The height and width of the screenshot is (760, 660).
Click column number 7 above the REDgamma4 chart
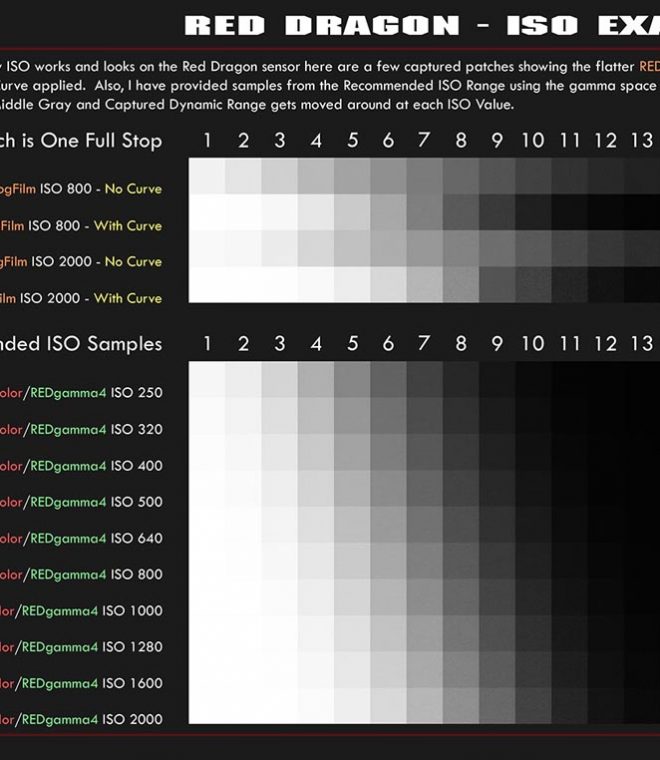tap(424, 344)
